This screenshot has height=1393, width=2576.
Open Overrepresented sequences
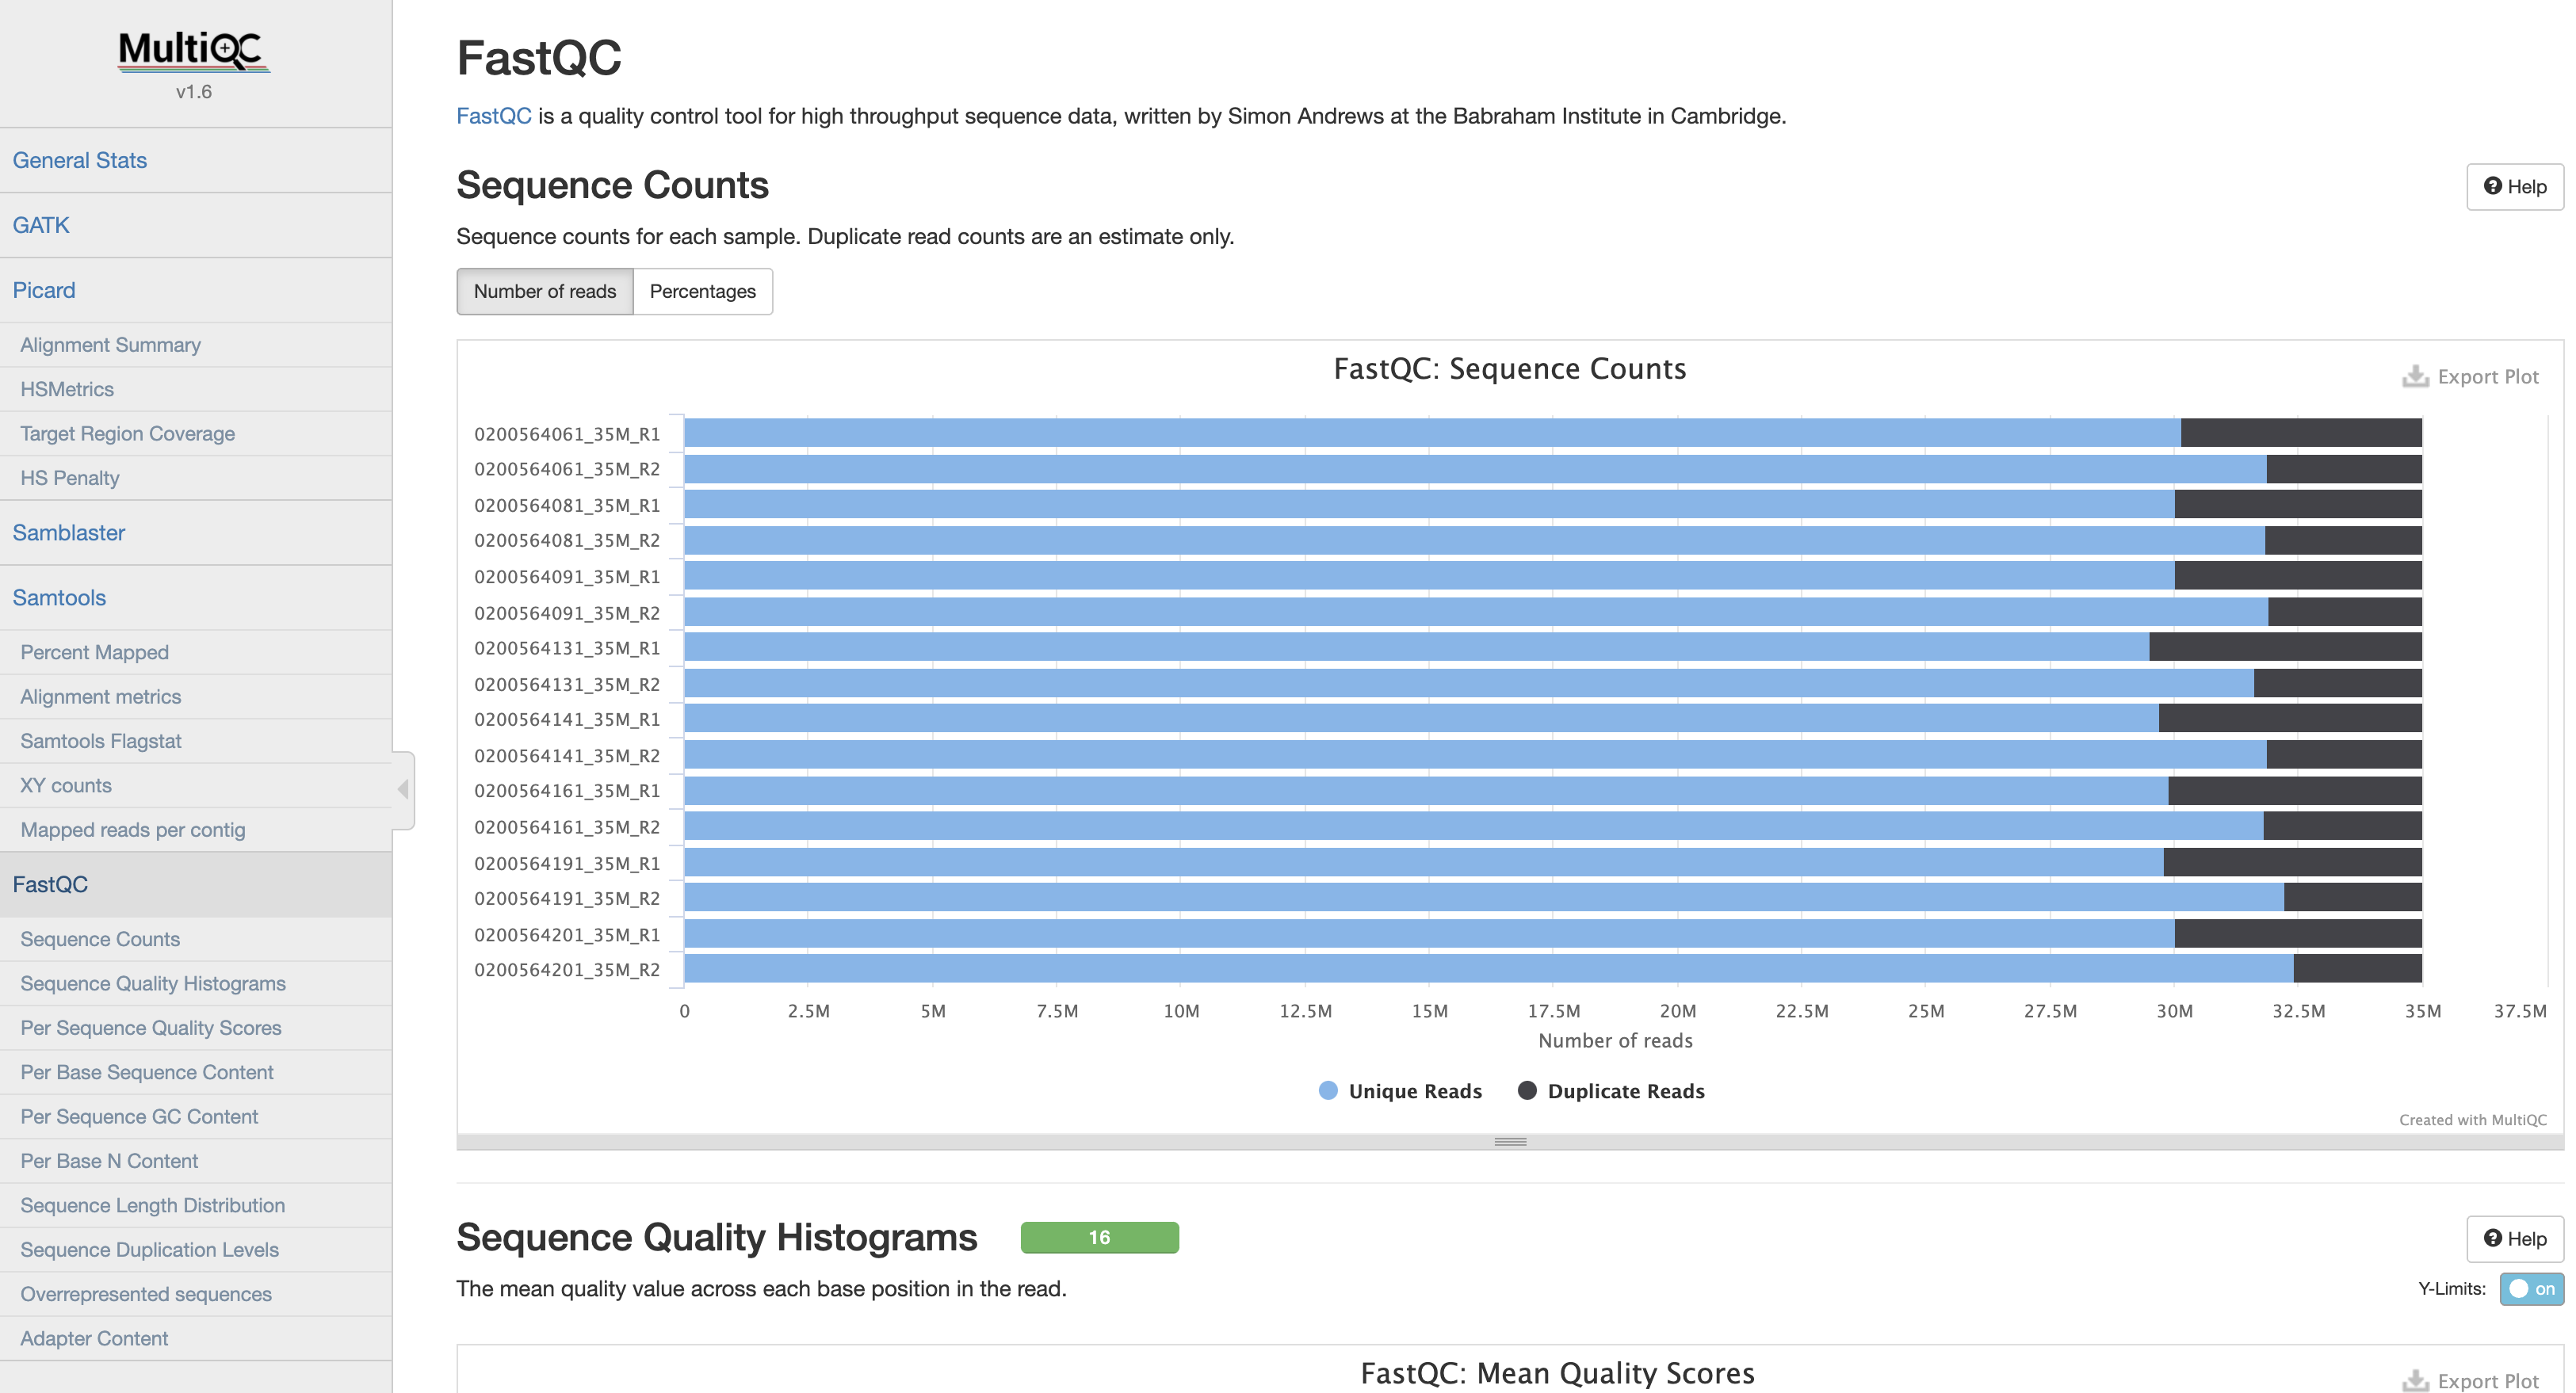(196, 1295)
